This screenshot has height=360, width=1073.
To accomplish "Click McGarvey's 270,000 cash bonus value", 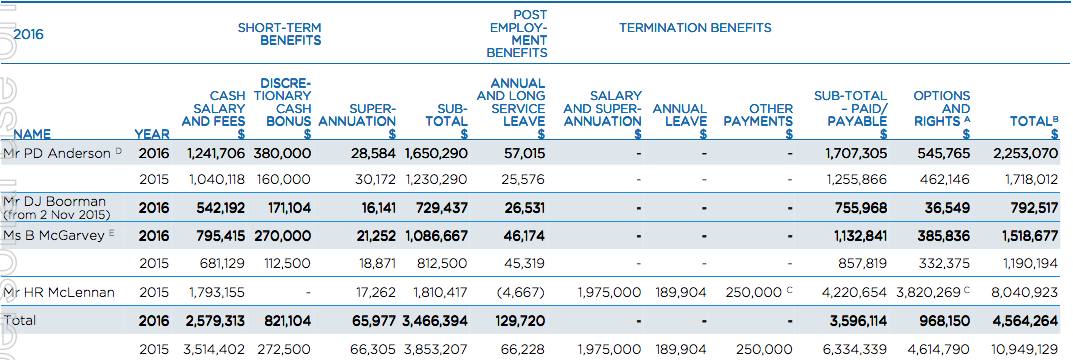I will pos(283,235).
